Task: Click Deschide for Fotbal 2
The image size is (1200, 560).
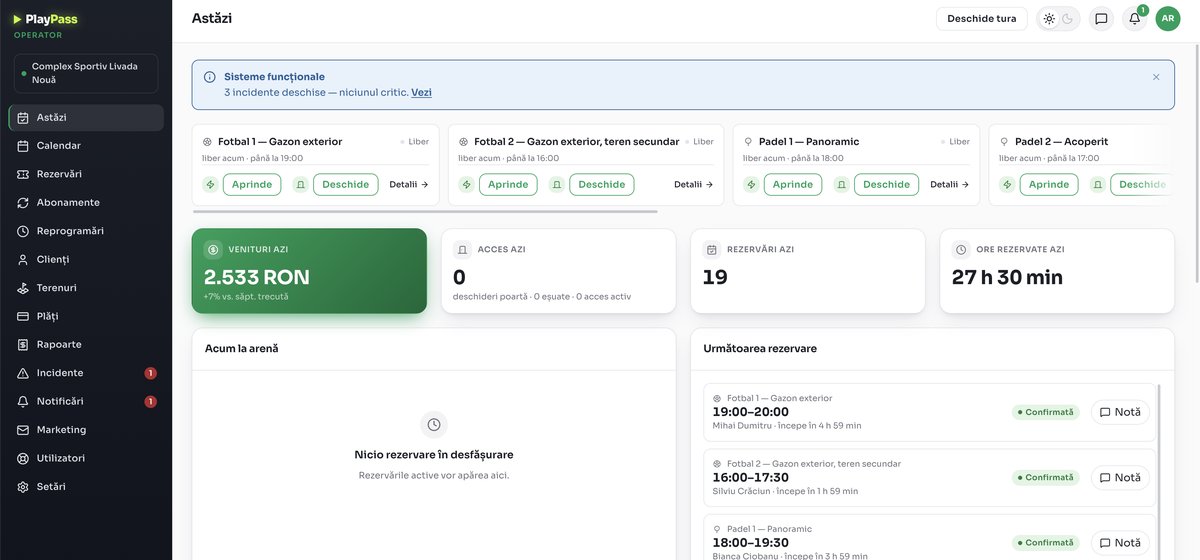Action: (602, 184)
